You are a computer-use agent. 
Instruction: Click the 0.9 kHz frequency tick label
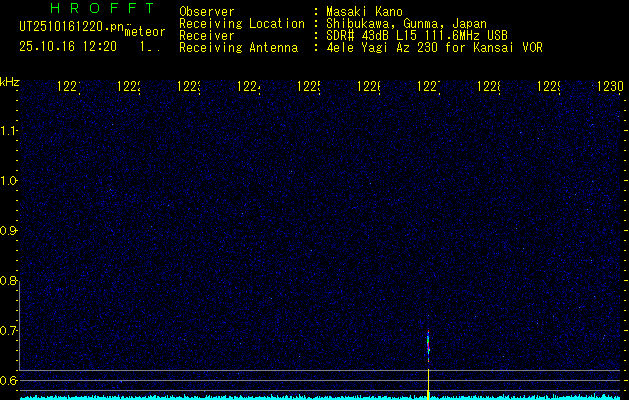[8, 230]
